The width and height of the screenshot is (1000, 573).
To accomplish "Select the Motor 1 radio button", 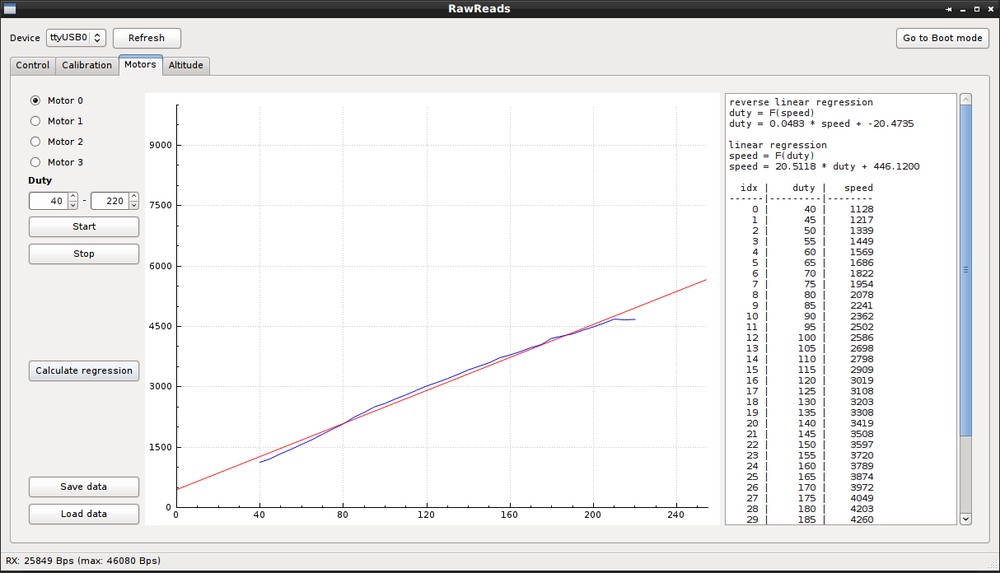I will click(36, 121).
